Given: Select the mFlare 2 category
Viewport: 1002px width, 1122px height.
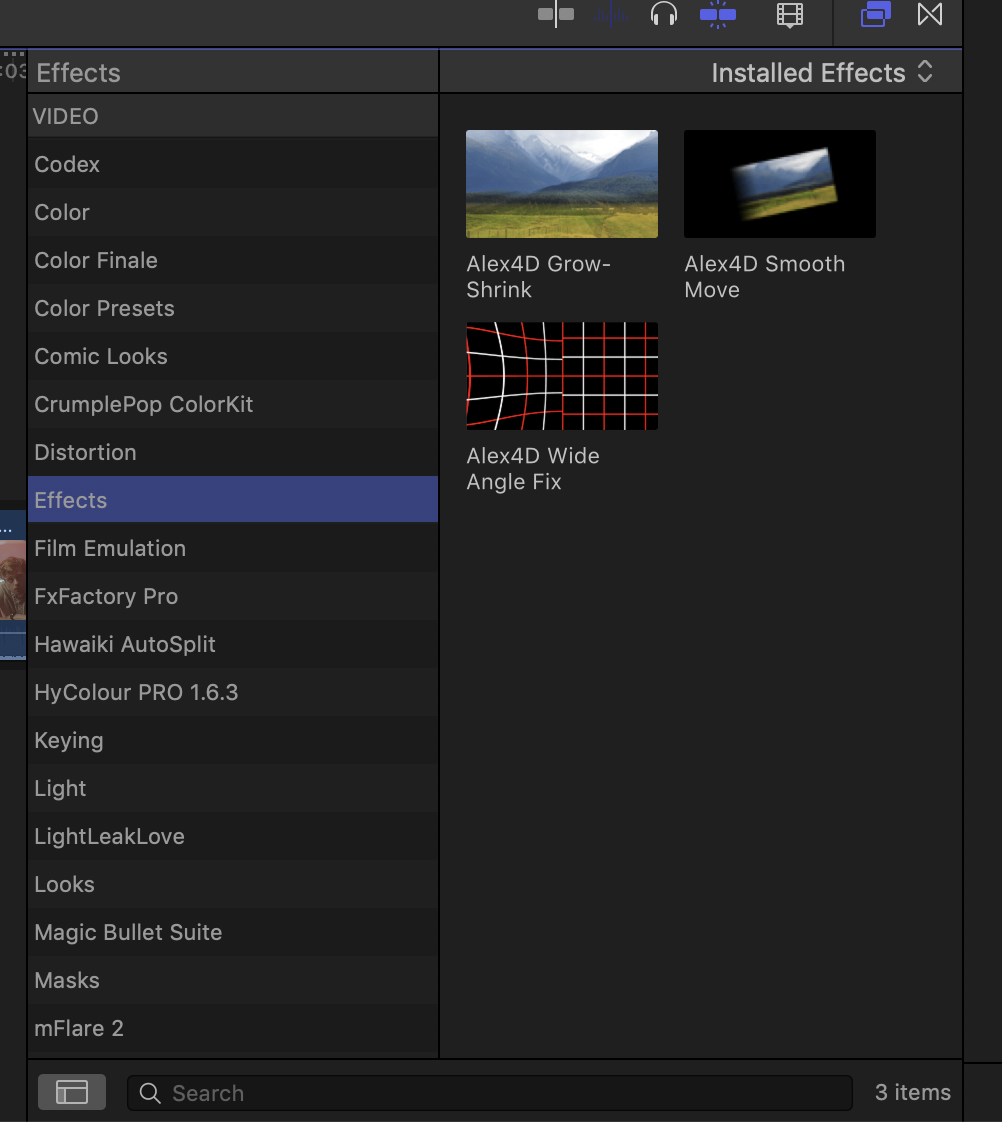Looking at the screenshot, I should 233,1027.
